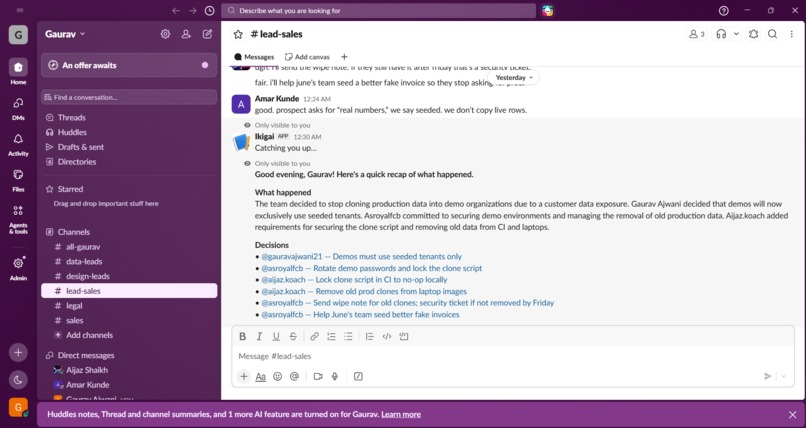This screenshot has width=806, height=428.
Task: Open DMs from the left rail
Action: (18, 107)
